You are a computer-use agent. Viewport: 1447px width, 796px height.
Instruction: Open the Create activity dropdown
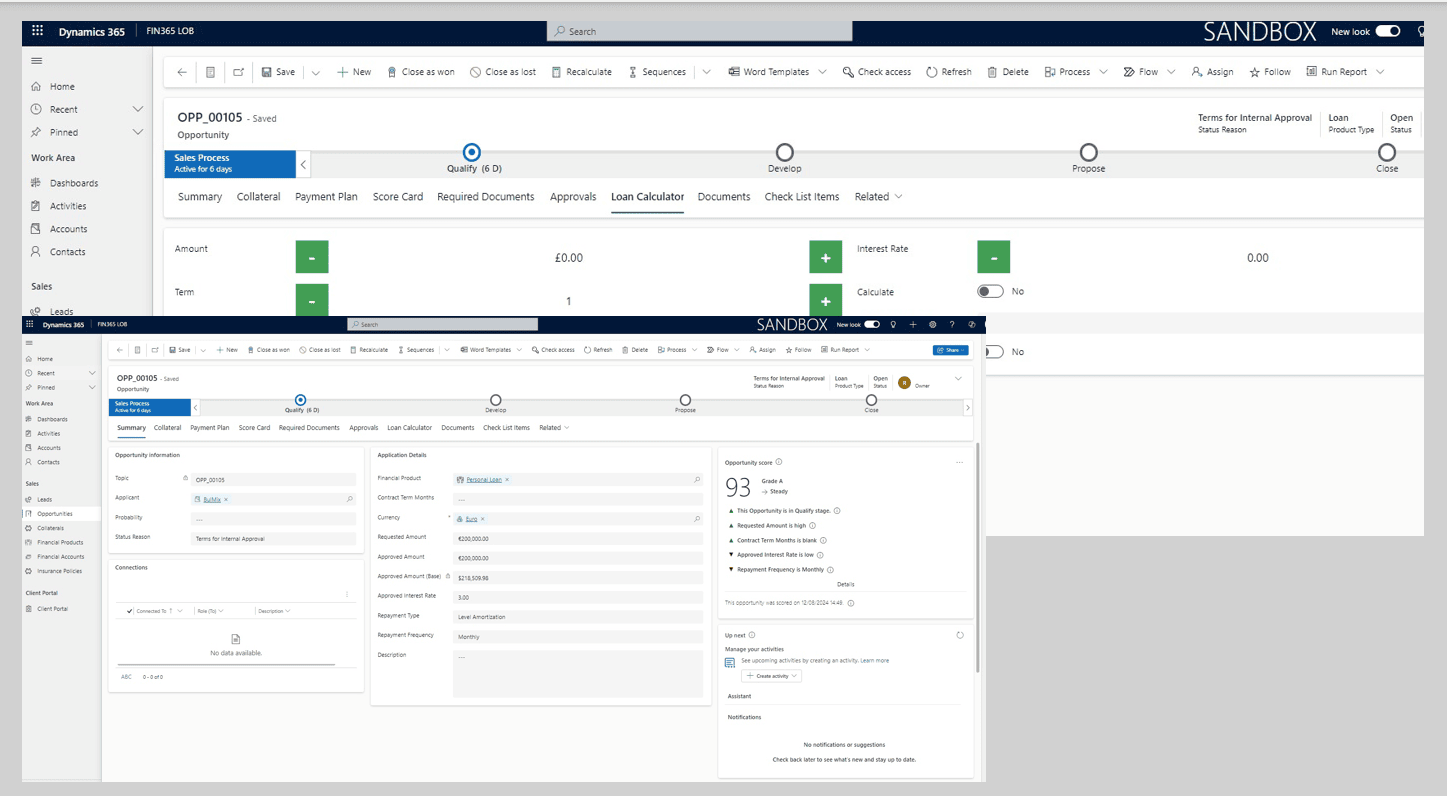tap(772, 676)
